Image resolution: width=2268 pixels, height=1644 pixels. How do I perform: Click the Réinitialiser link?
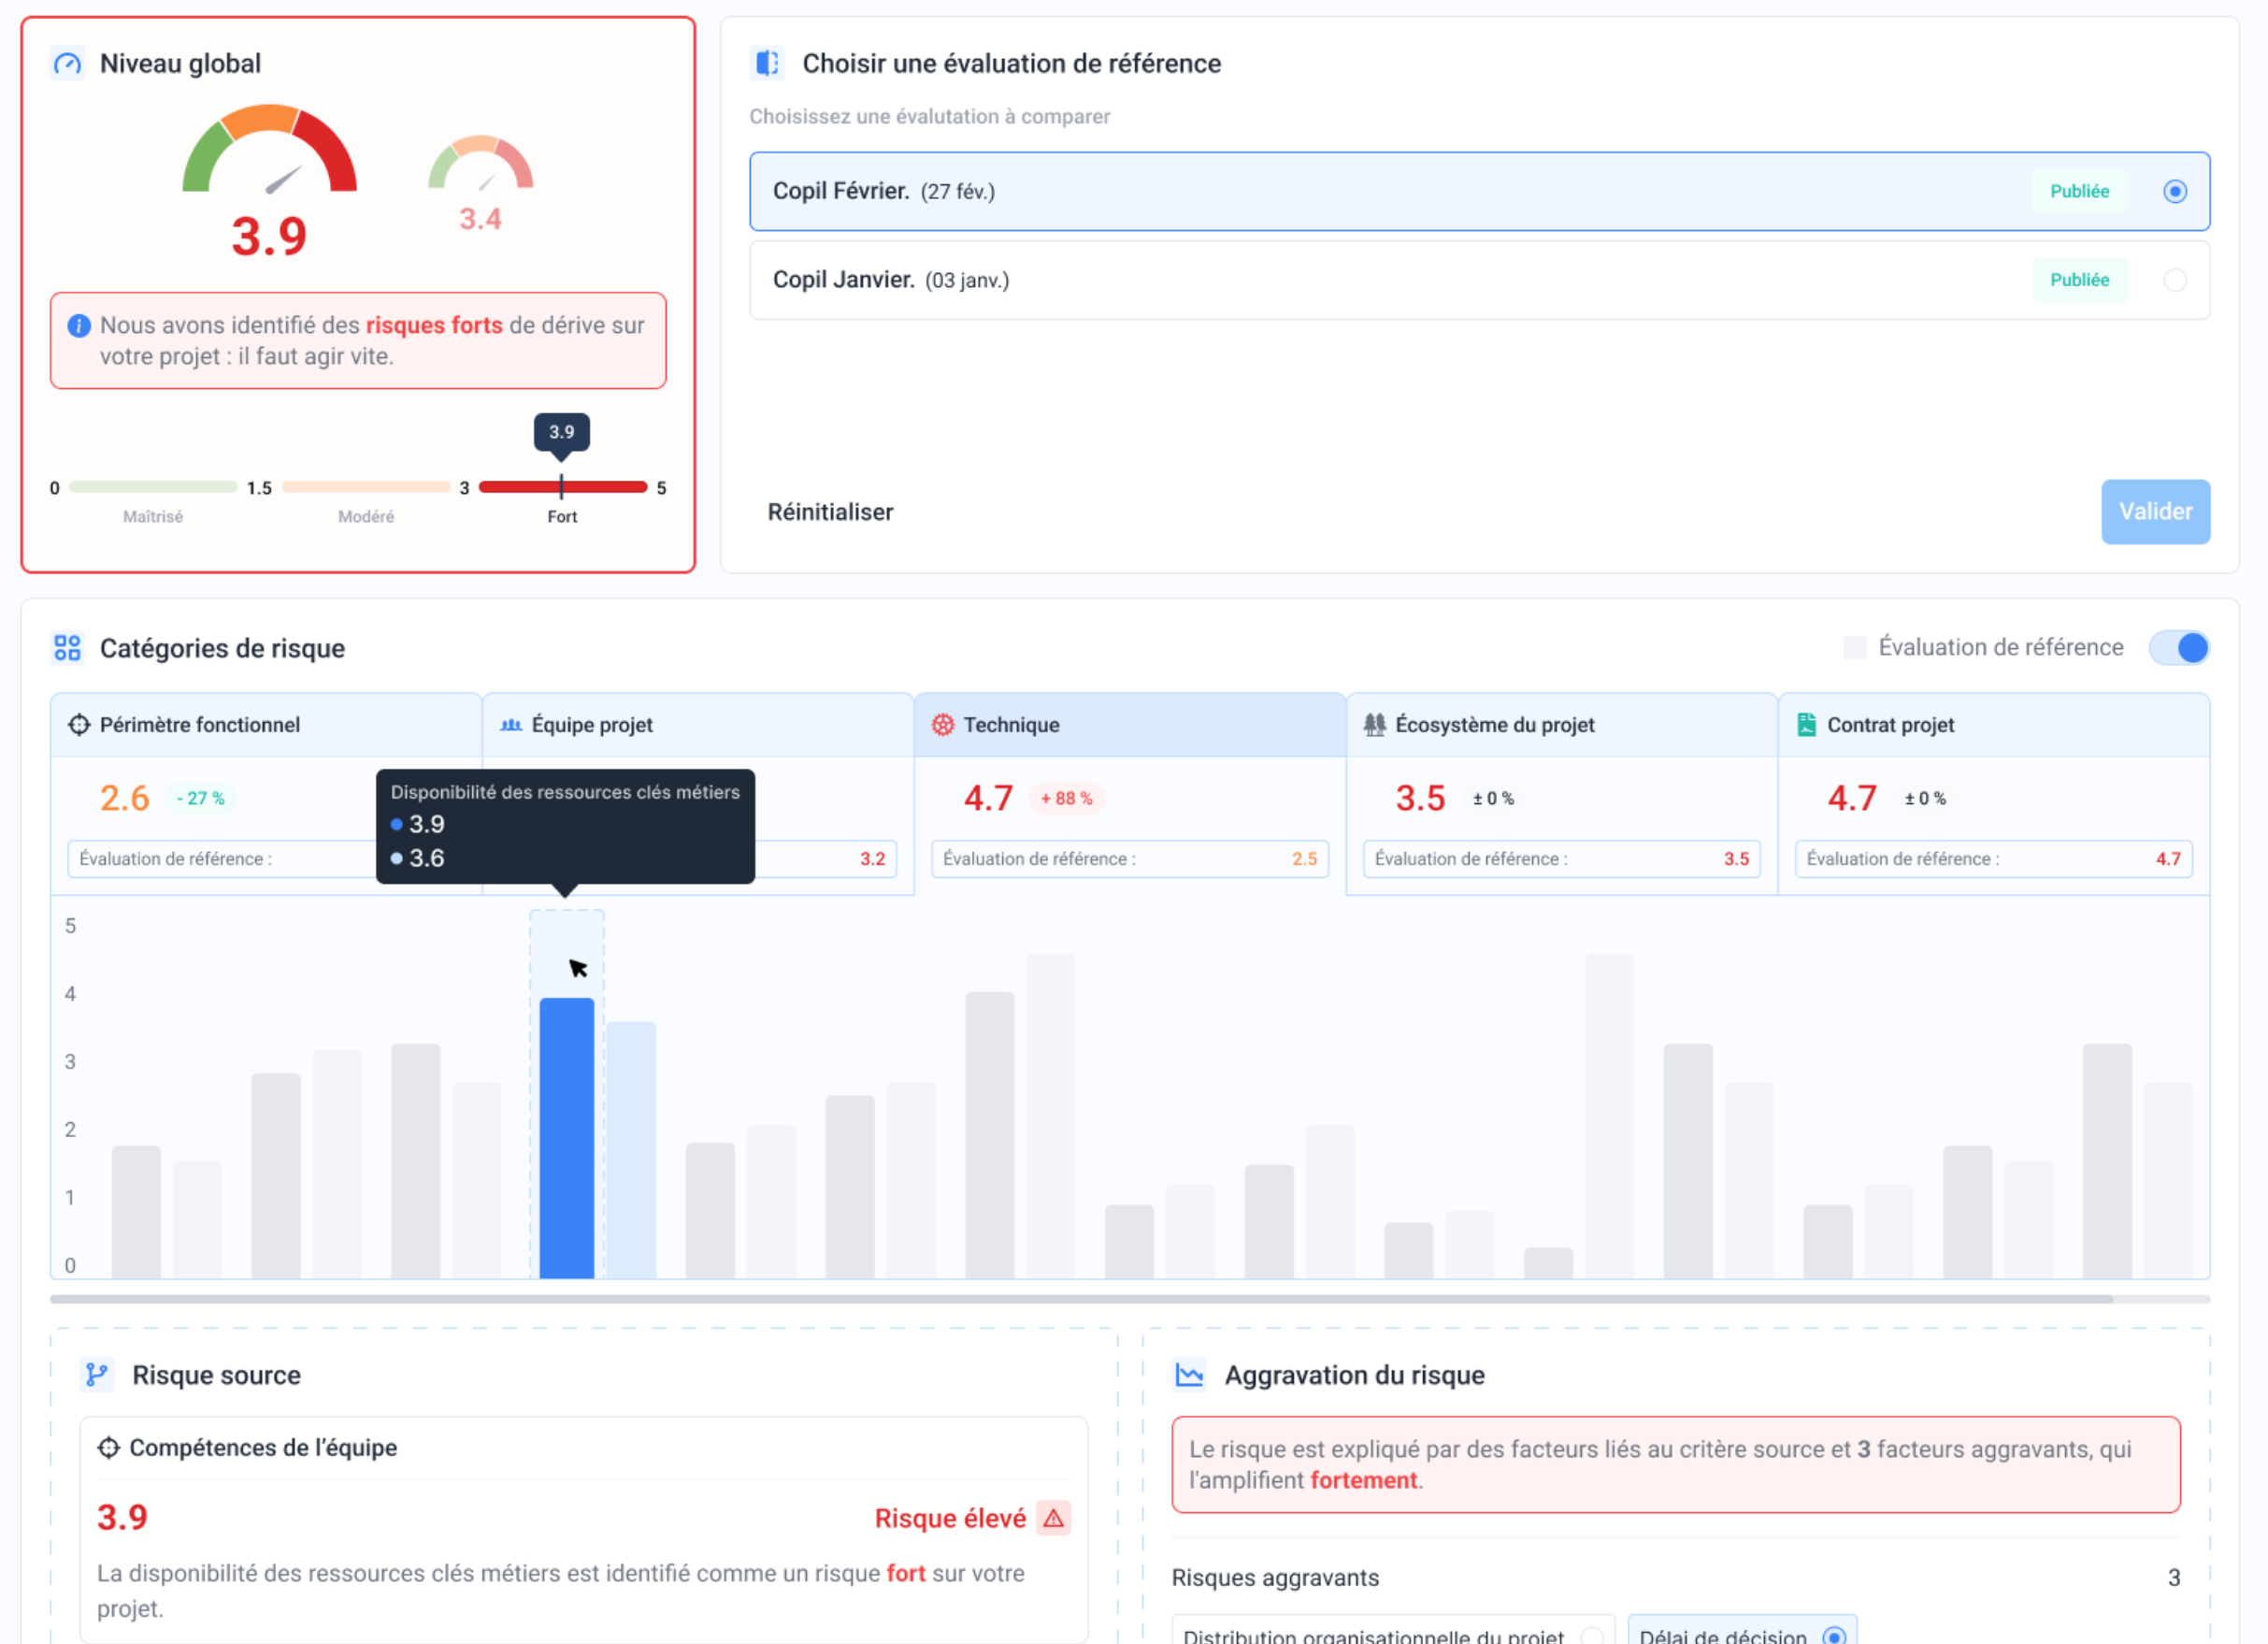(x=830, y=512)
